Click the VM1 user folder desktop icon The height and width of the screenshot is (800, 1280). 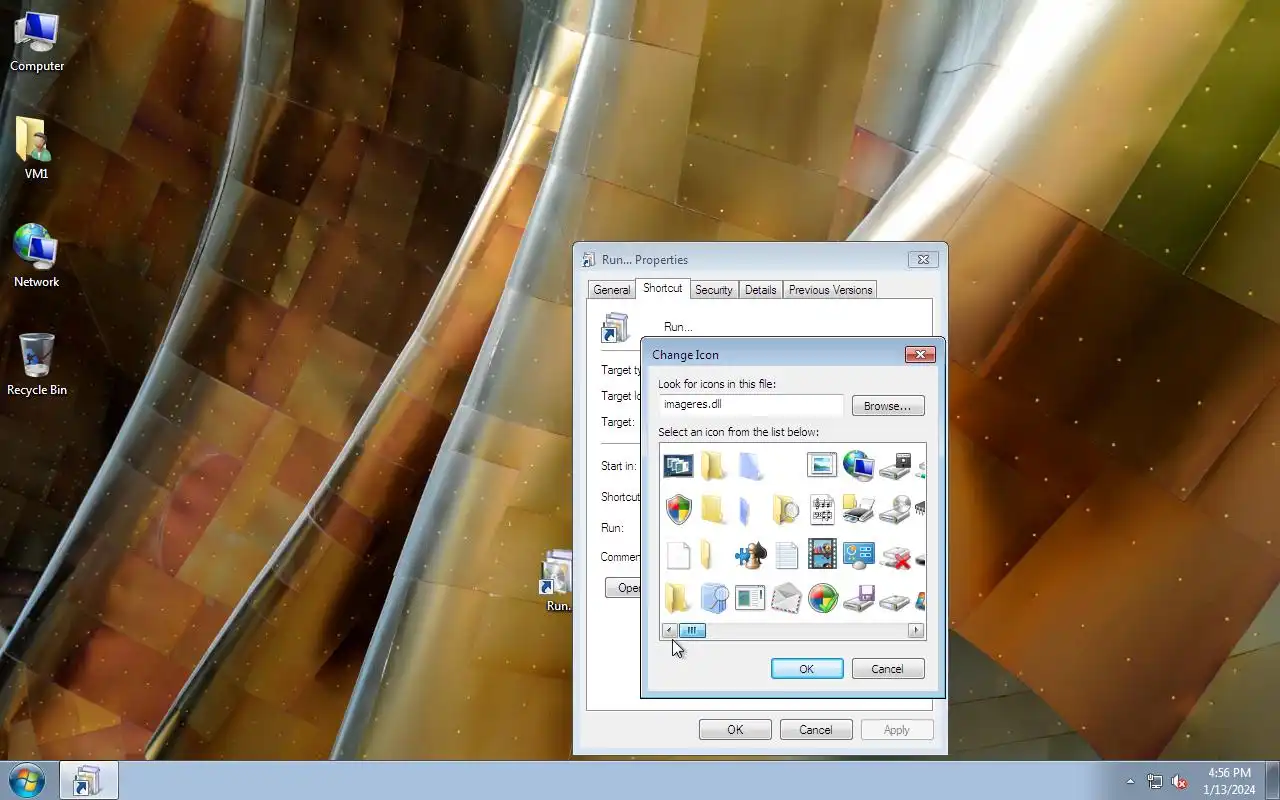tap(36, 148)
